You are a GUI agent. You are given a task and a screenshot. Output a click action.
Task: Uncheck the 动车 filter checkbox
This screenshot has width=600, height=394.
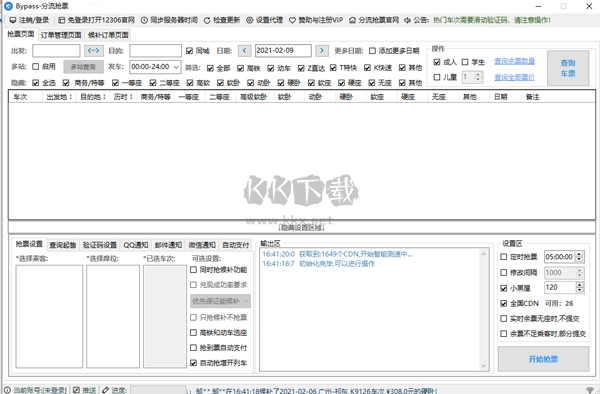(x=271, y=68)
